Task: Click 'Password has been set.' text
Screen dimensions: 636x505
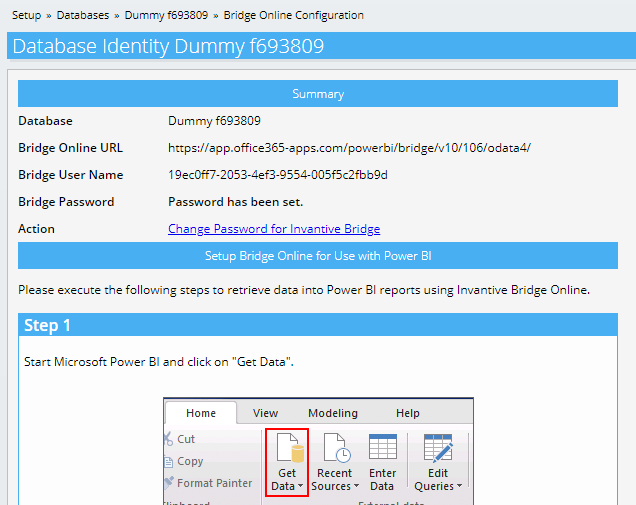Action: coord(236,202)
